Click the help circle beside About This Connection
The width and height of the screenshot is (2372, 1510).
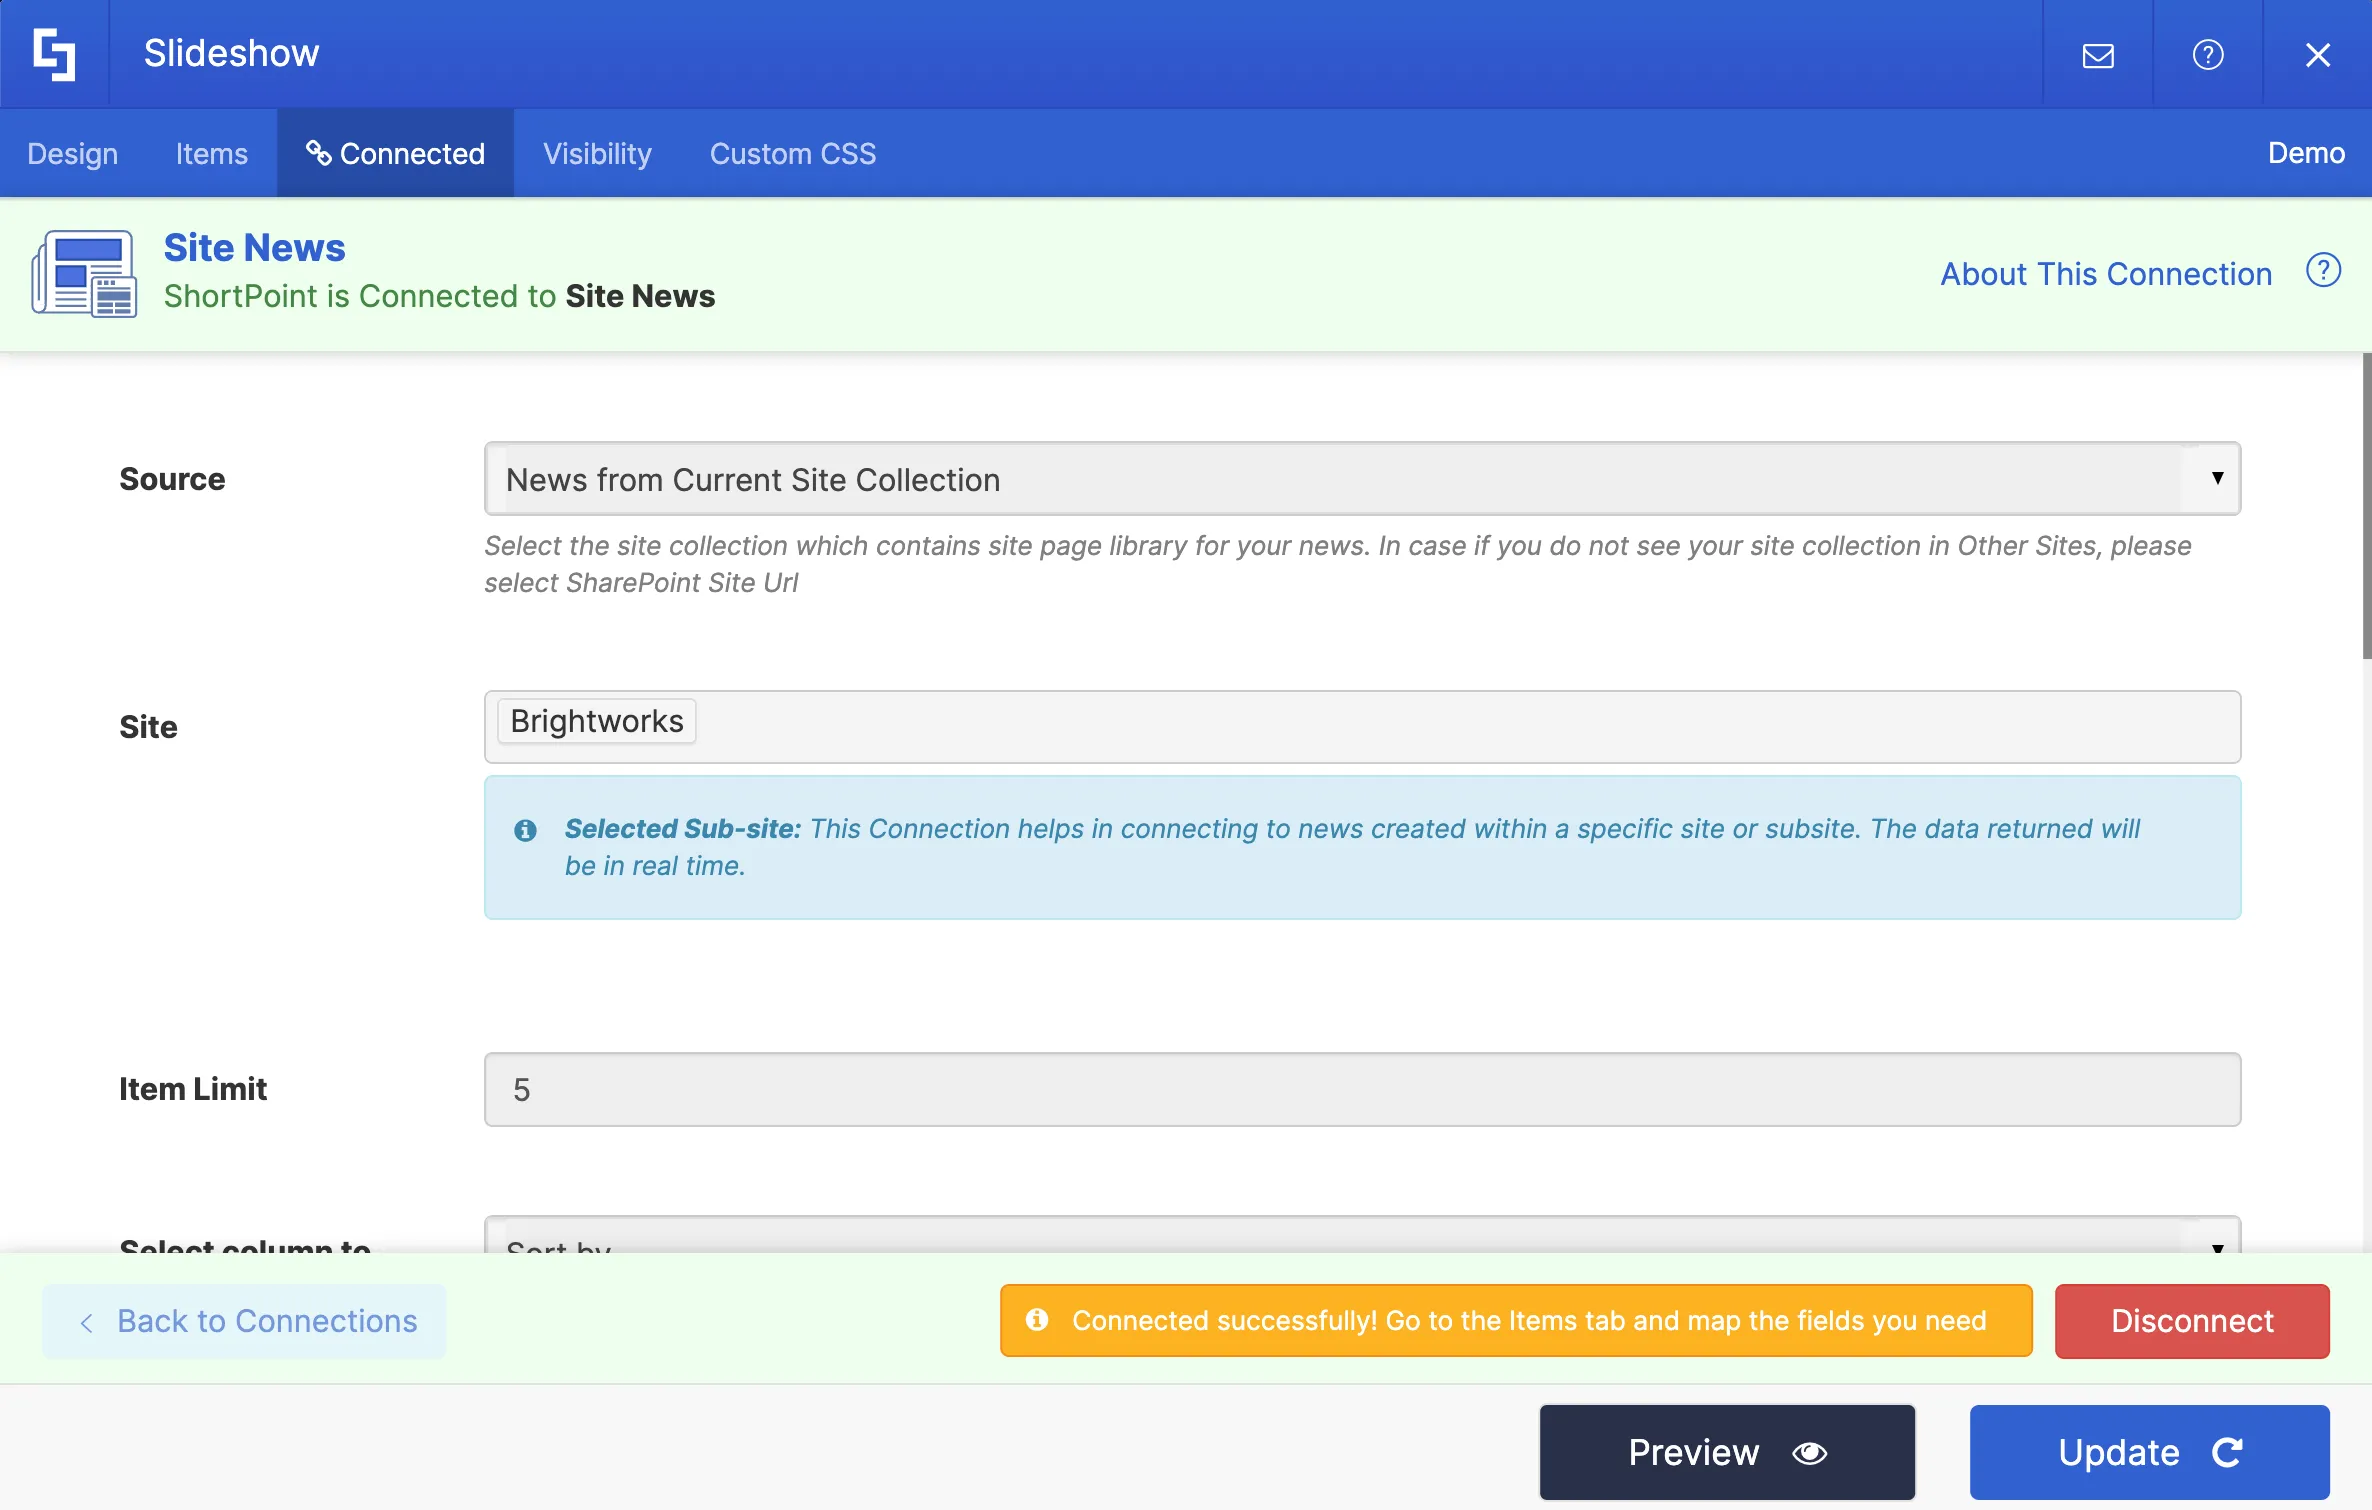click(2323, 271)
